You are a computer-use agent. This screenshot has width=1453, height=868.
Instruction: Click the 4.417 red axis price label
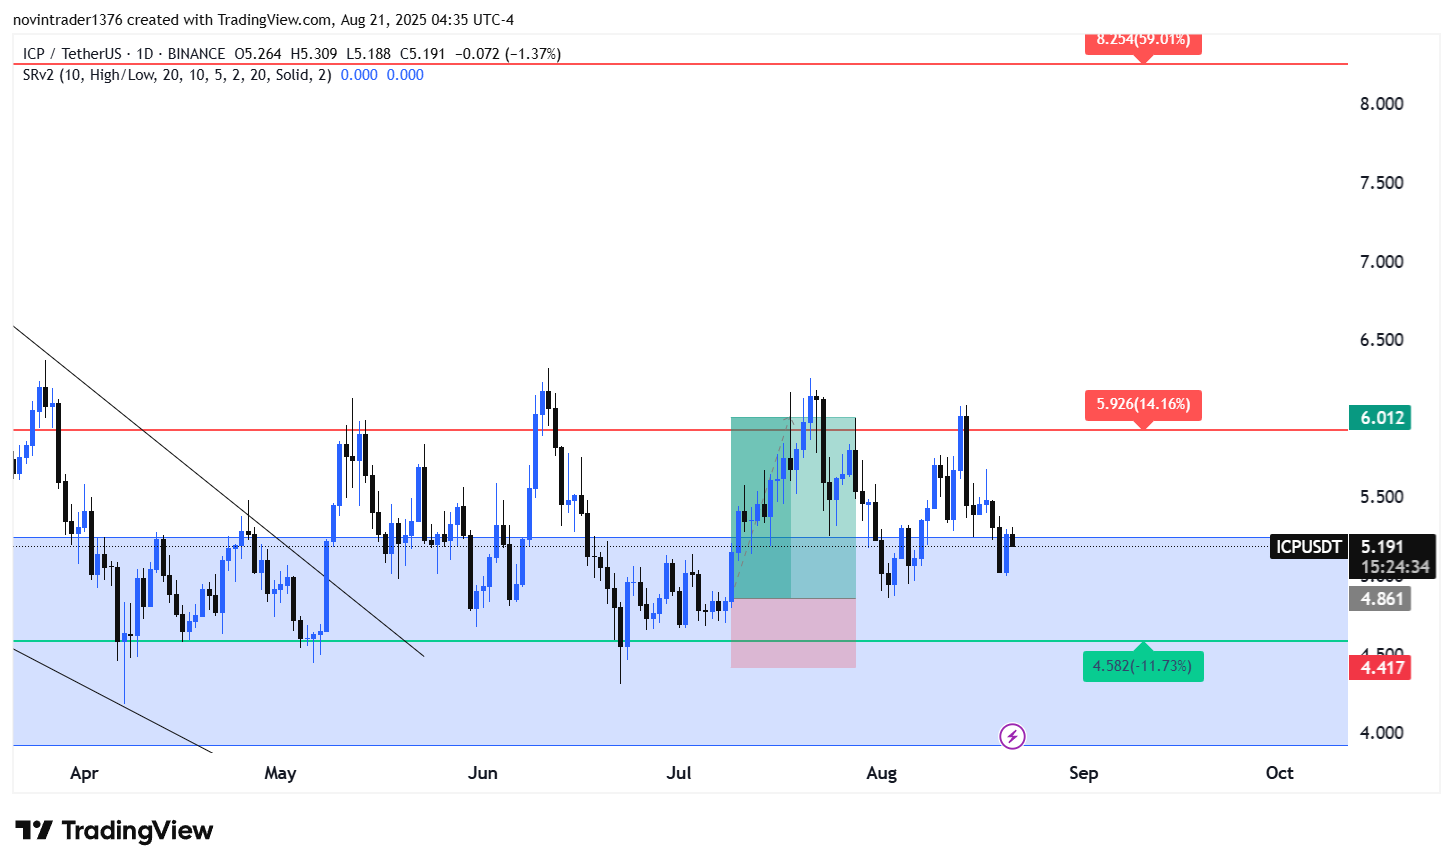[x=1380, y=667]
